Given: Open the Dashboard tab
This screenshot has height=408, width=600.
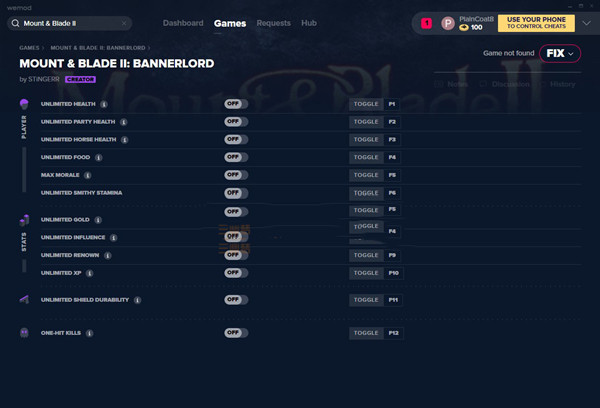Looking at the screenshot, I should [183, 23].
